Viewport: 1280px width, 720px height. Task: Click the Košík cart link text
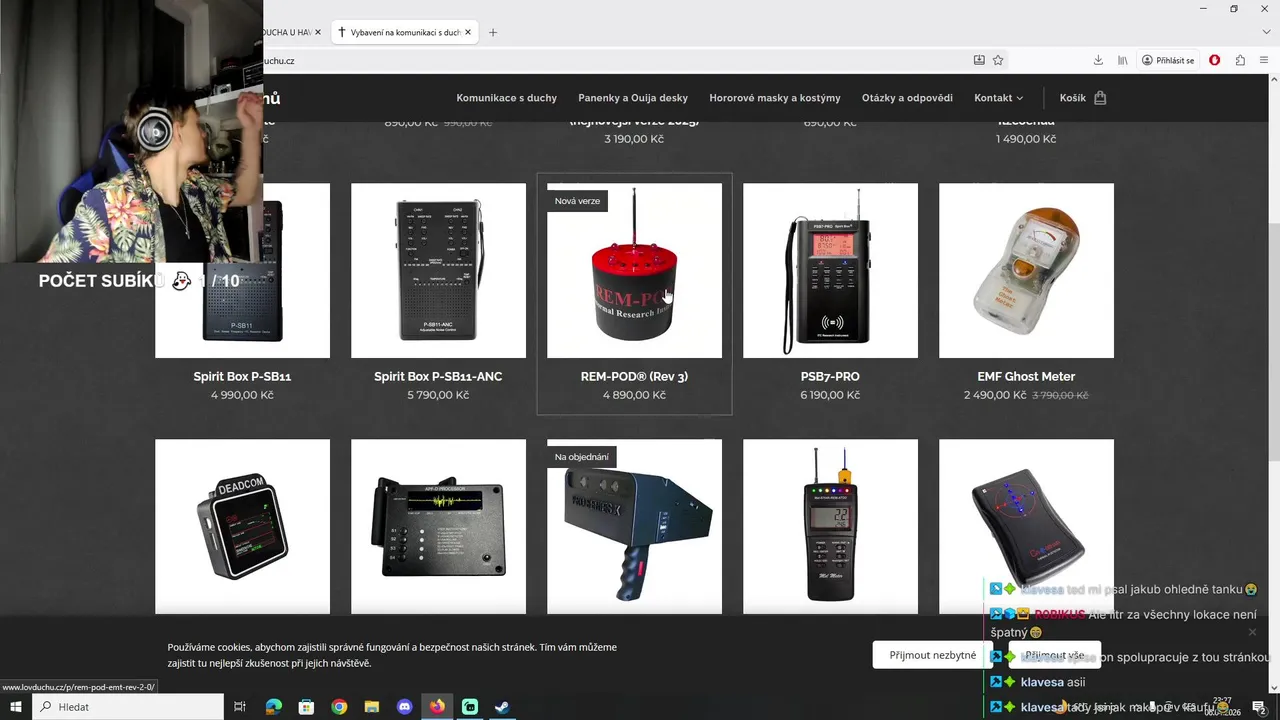pyautogui.click(x=1072, y=98)
